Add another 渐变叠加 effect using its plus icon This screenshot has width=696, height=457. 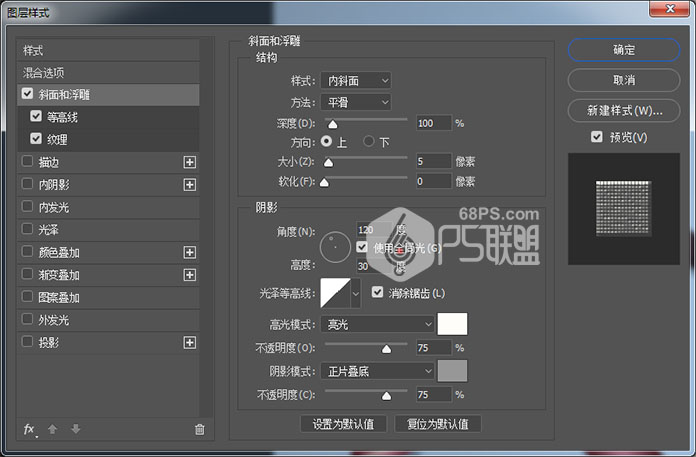(190, 275)
